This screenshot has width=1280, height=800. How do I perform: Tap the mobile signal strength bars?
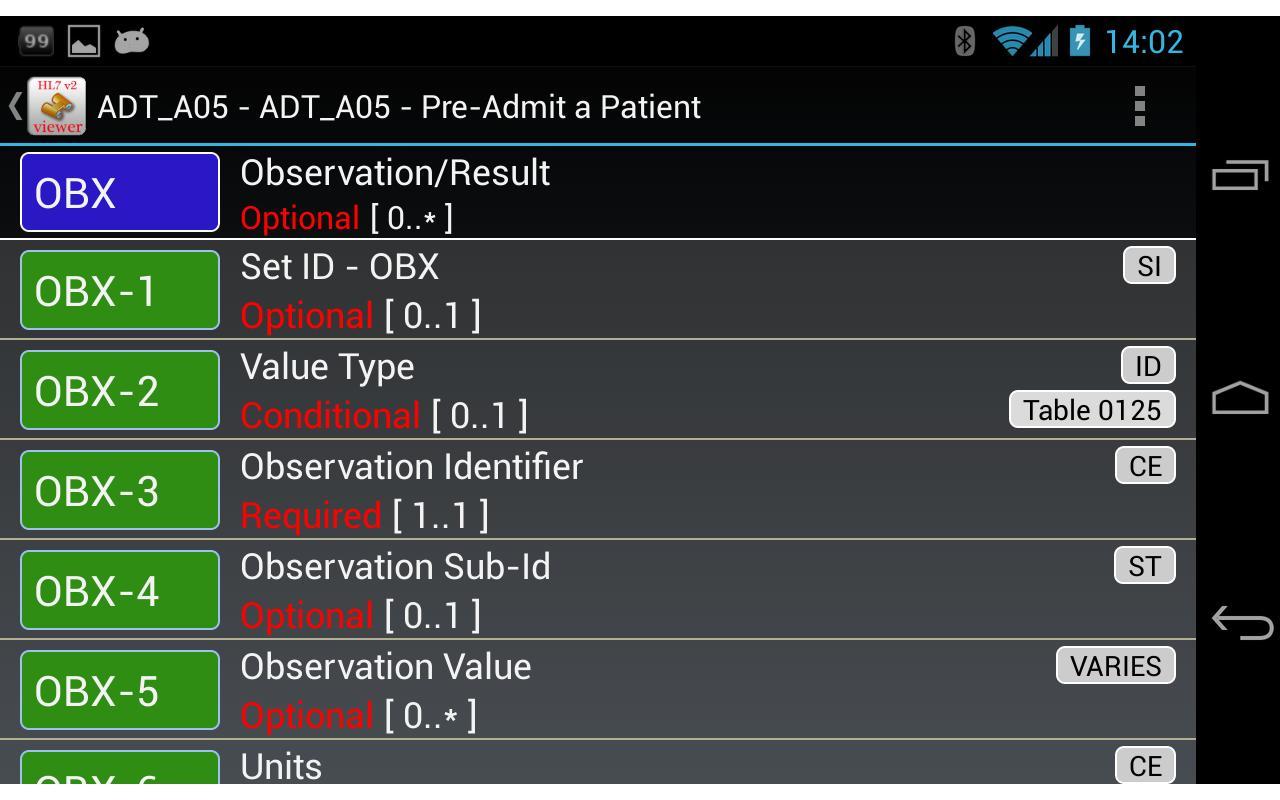pyautogui.click(x=1040, y=42)
